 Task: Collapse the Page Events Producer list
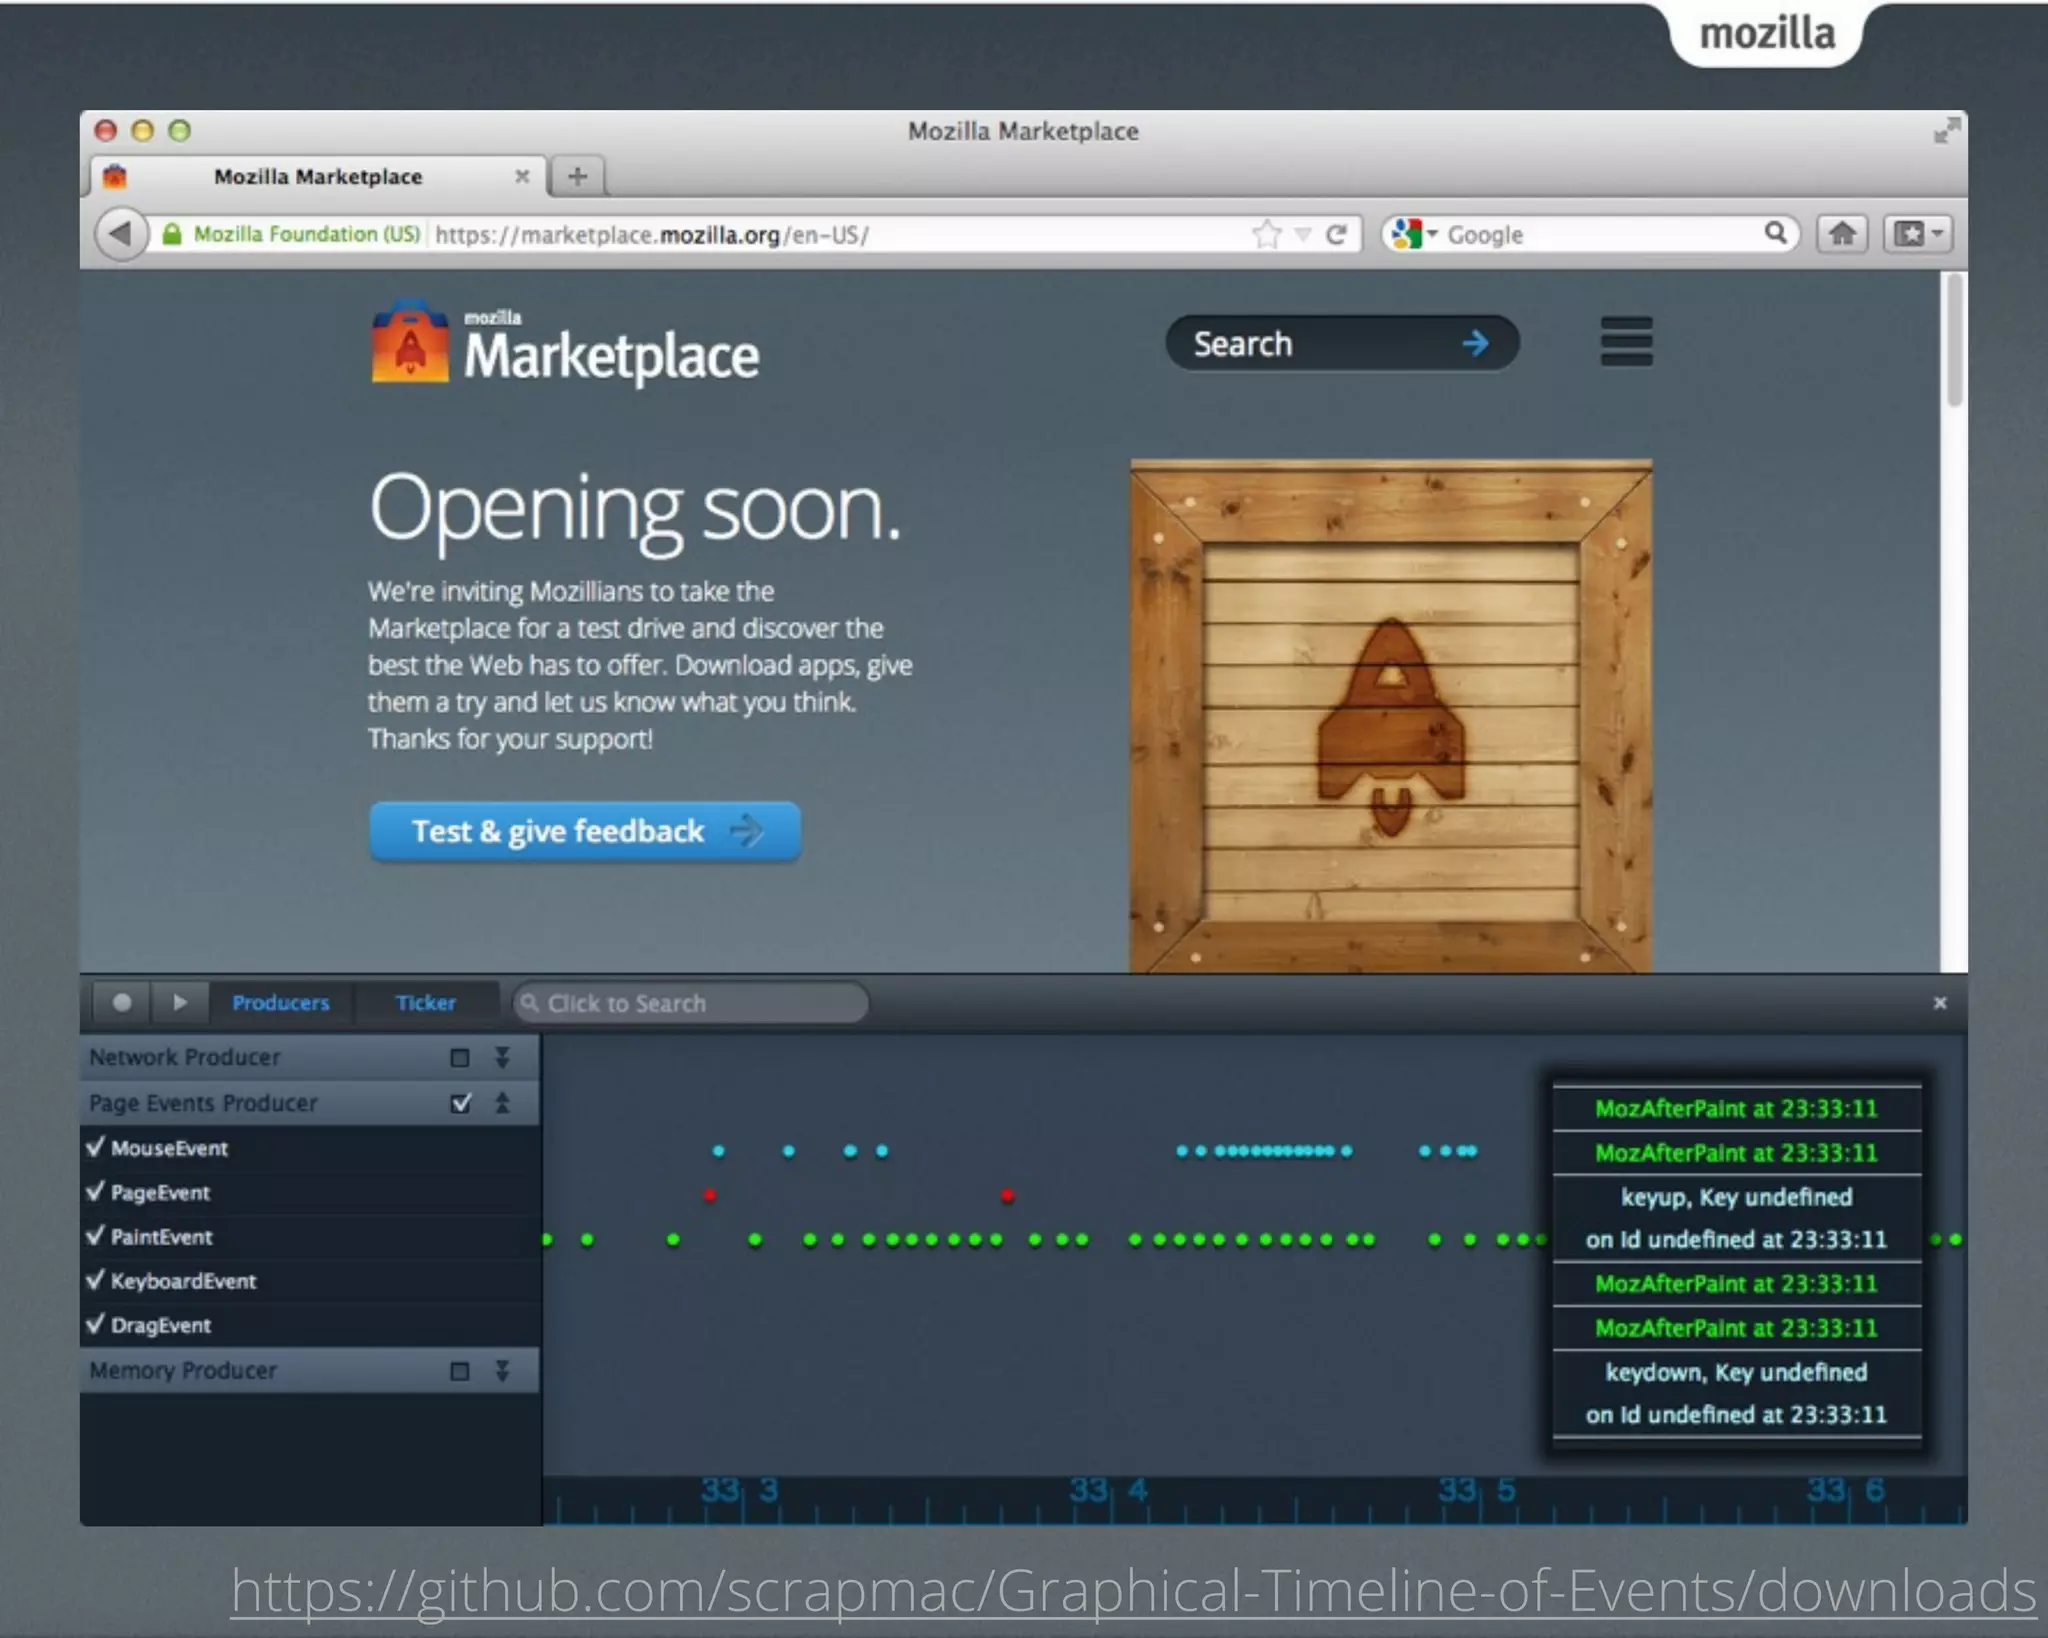pos(502,1103)
